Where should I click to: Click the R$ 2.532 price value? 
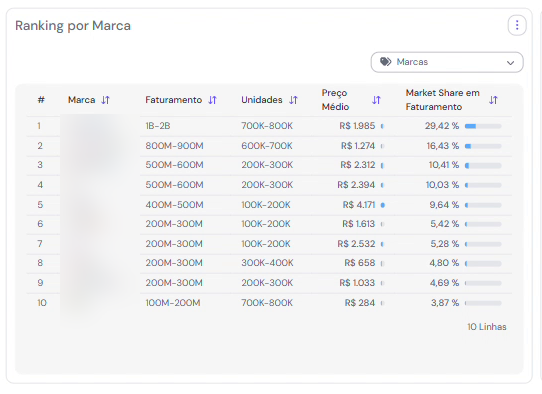(356, 244)
